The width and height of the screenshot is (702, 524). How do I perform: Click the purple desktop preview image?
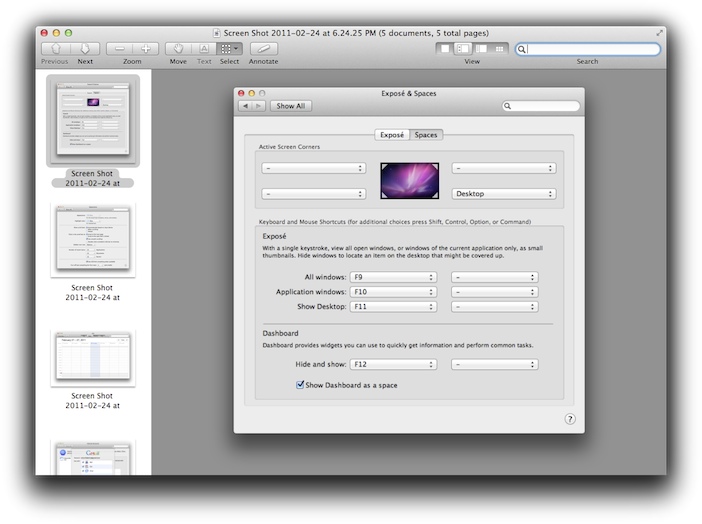tap(410, 181)
